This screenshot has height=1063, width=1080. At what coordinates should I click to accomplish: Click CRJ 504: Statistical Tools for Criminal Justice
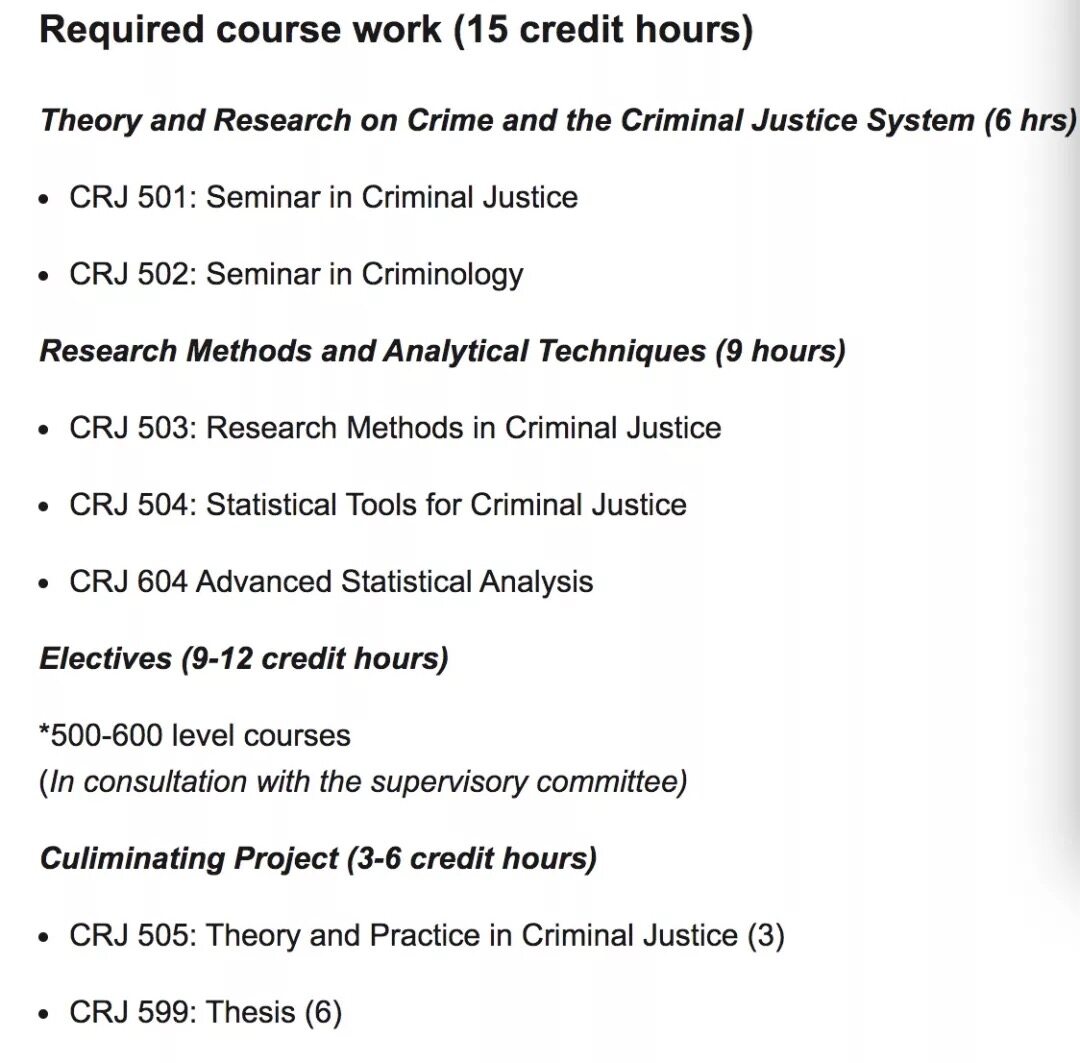[377, 505]
